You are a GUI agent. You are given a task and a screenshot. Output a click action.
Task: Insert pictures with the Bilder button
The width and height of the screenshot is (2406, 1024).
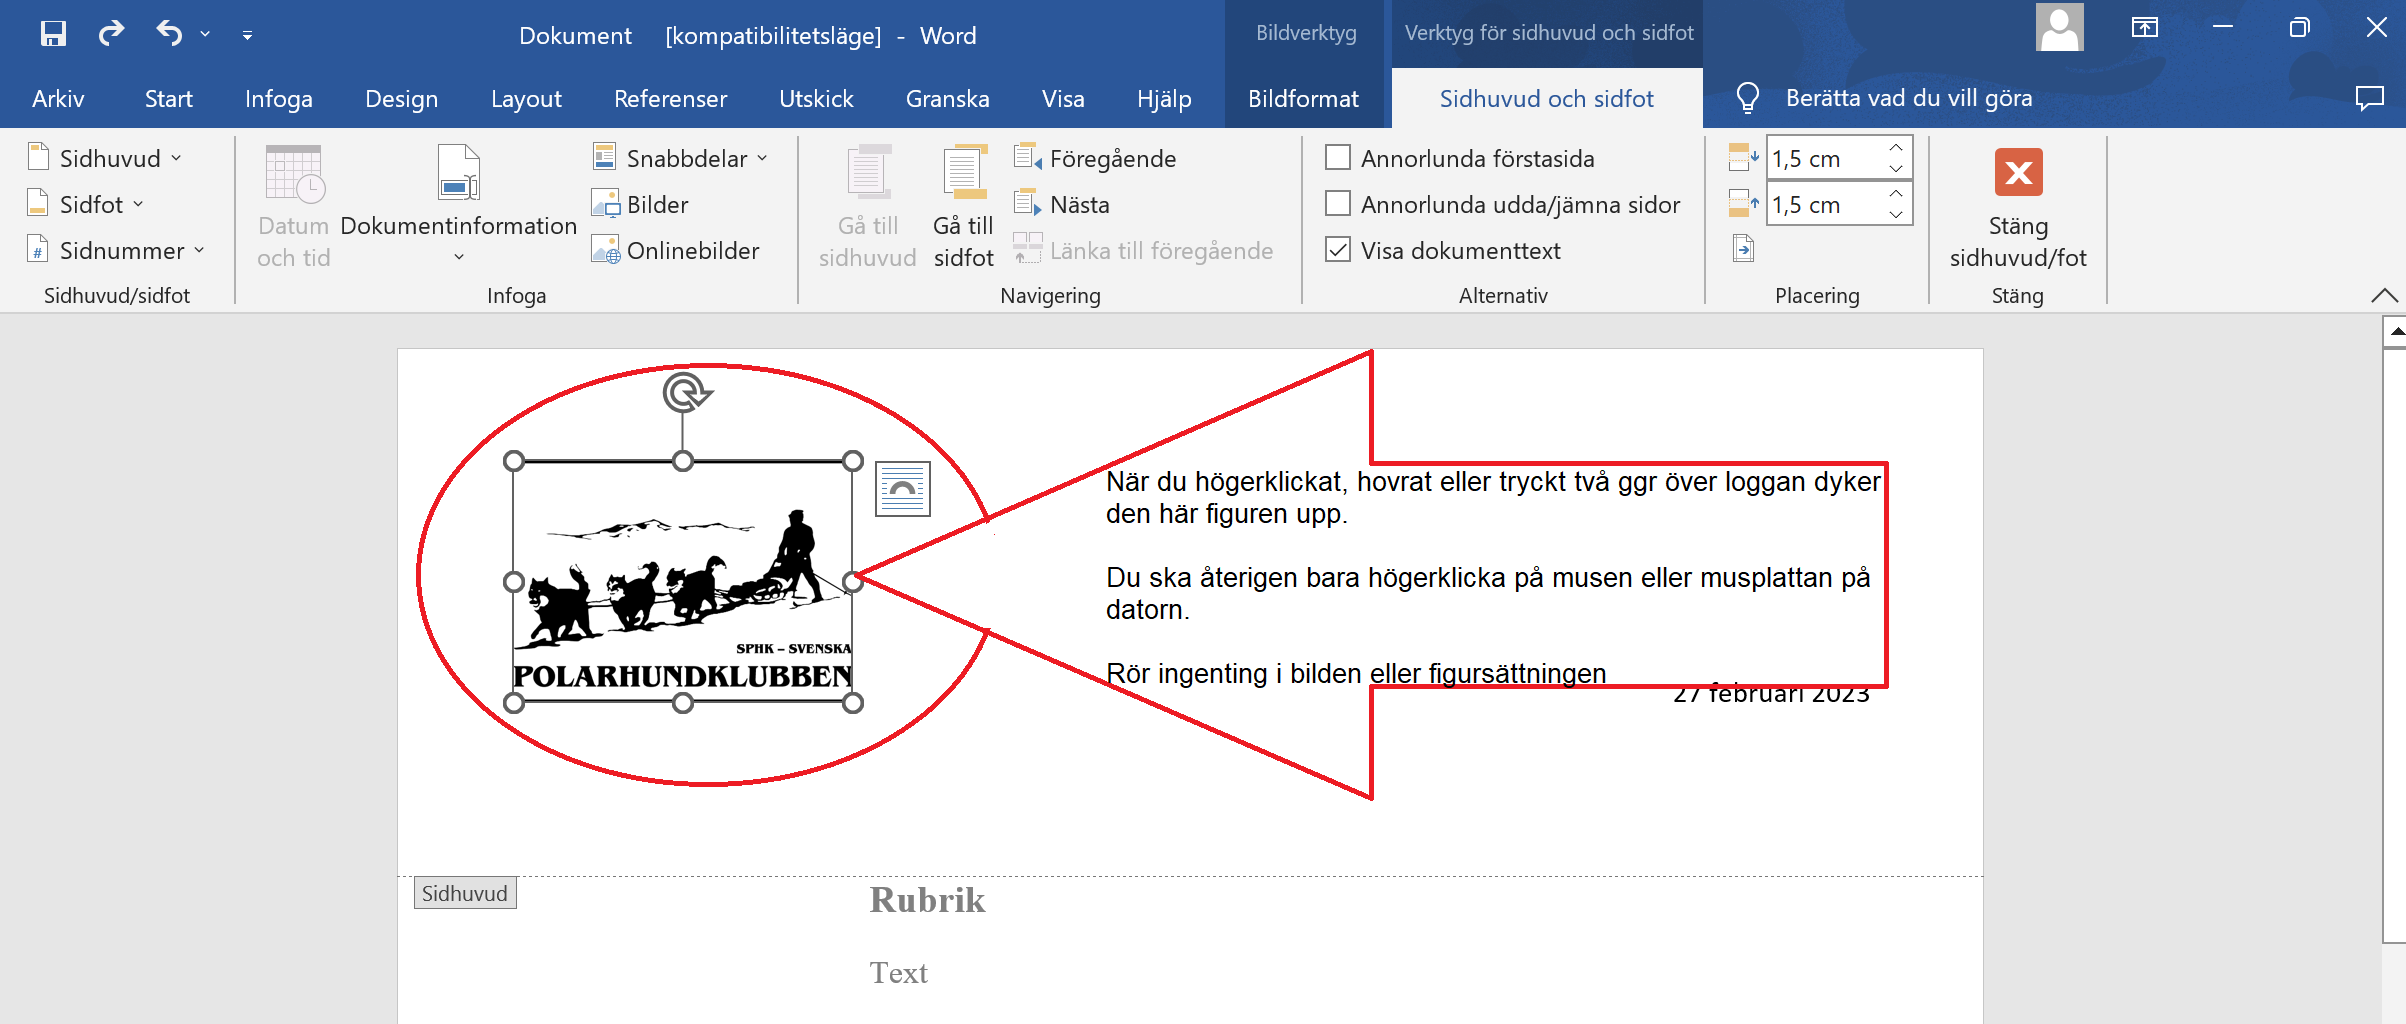640,204
